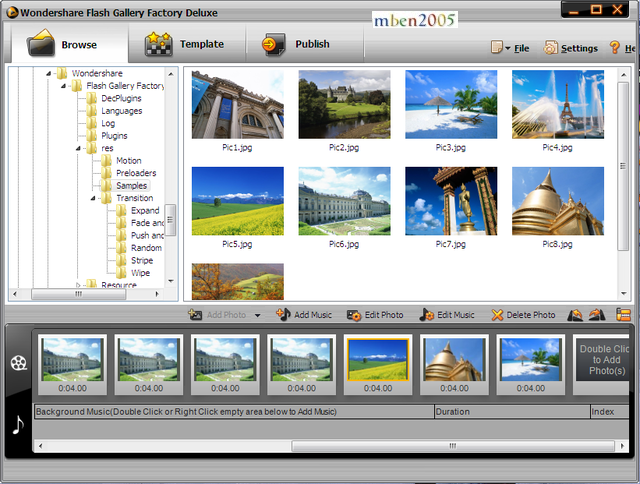Click the Settings gear icon
The width and height of the screenshot is (640, 484).
(550, 48)
